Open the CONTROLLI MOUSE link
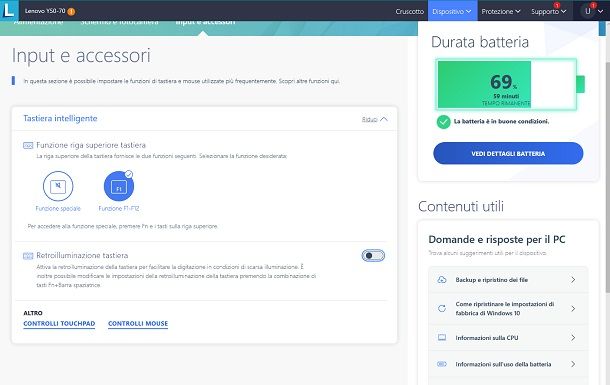Viewport: 610px width, 385px height. click(138, 324)
